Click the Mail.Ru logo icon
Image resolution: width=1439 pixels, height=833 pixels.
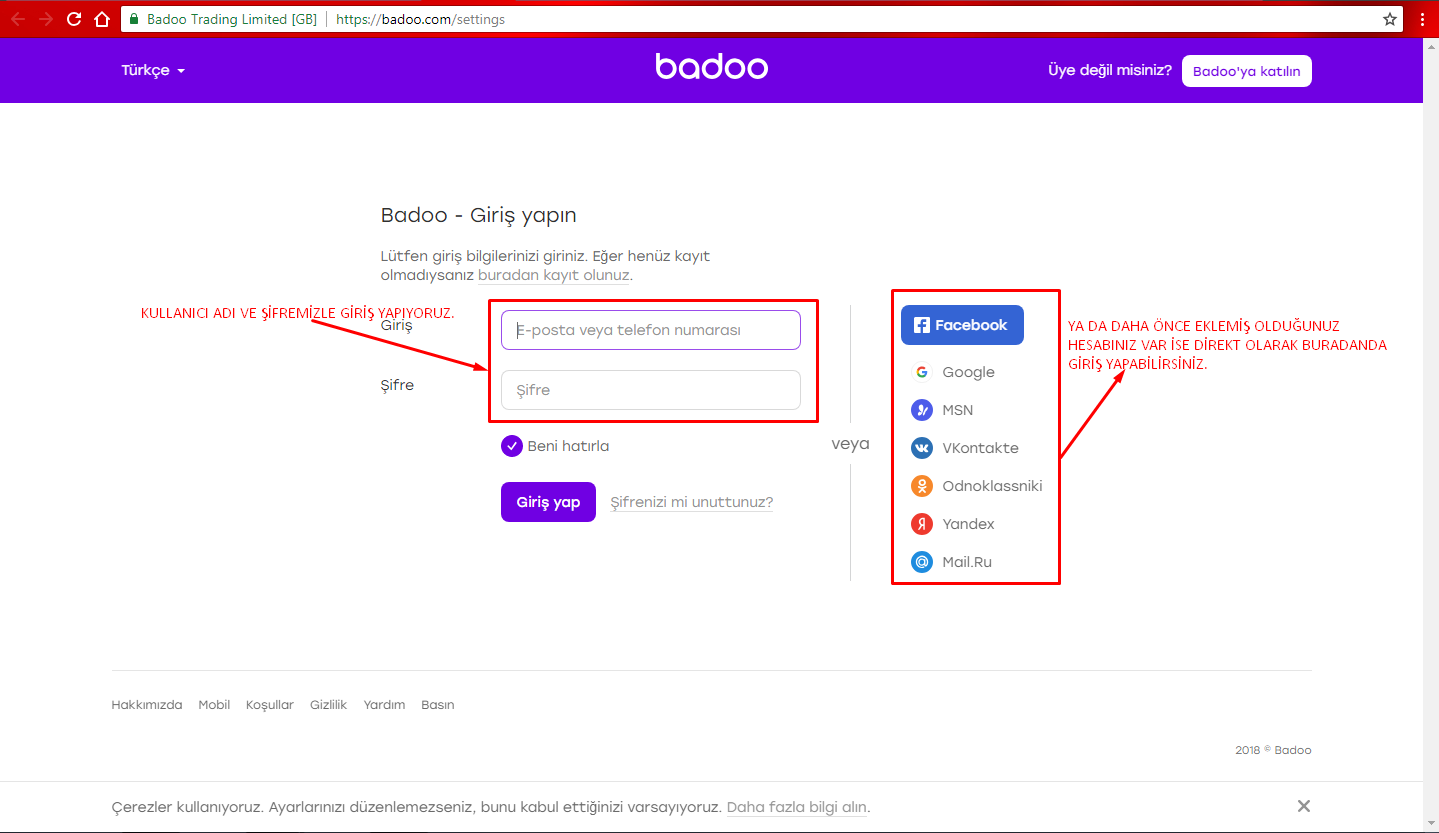921,562
